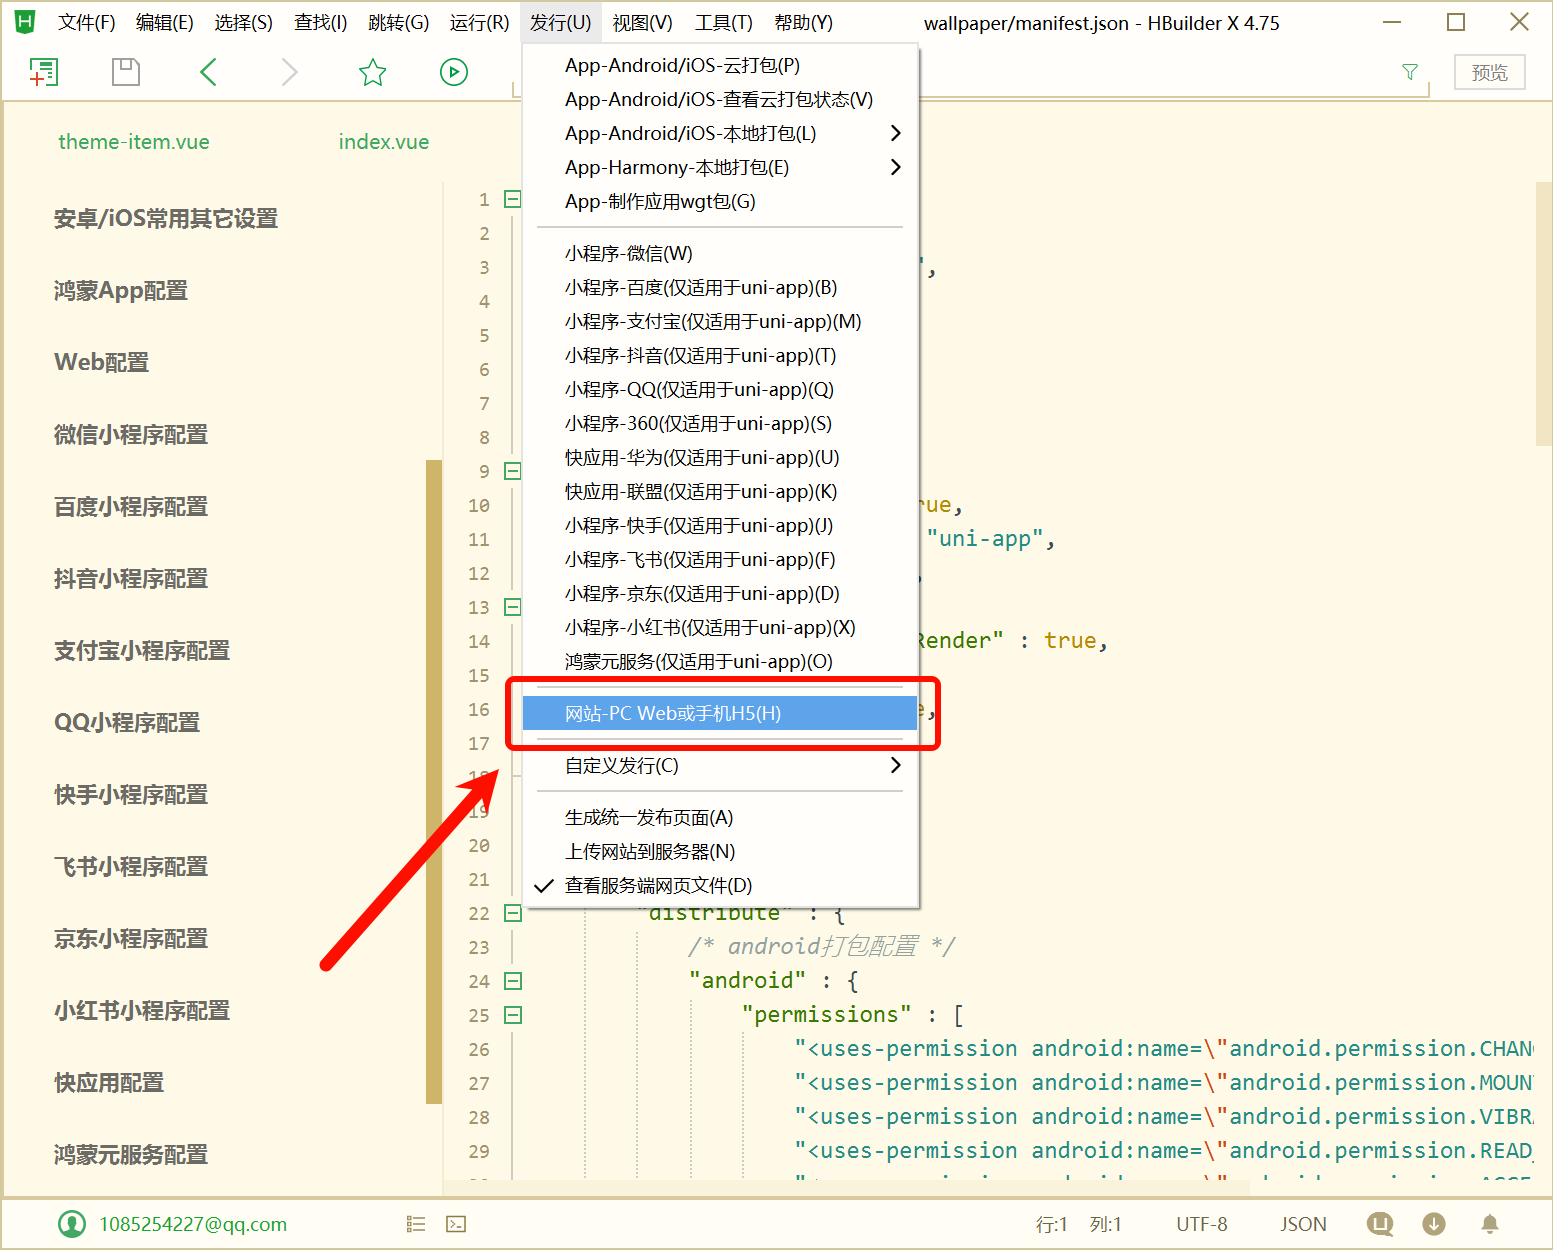Viewport: 1553px width, 1250px height.
Task: Collapse the android fold at line 24
Action: [513, 981]
